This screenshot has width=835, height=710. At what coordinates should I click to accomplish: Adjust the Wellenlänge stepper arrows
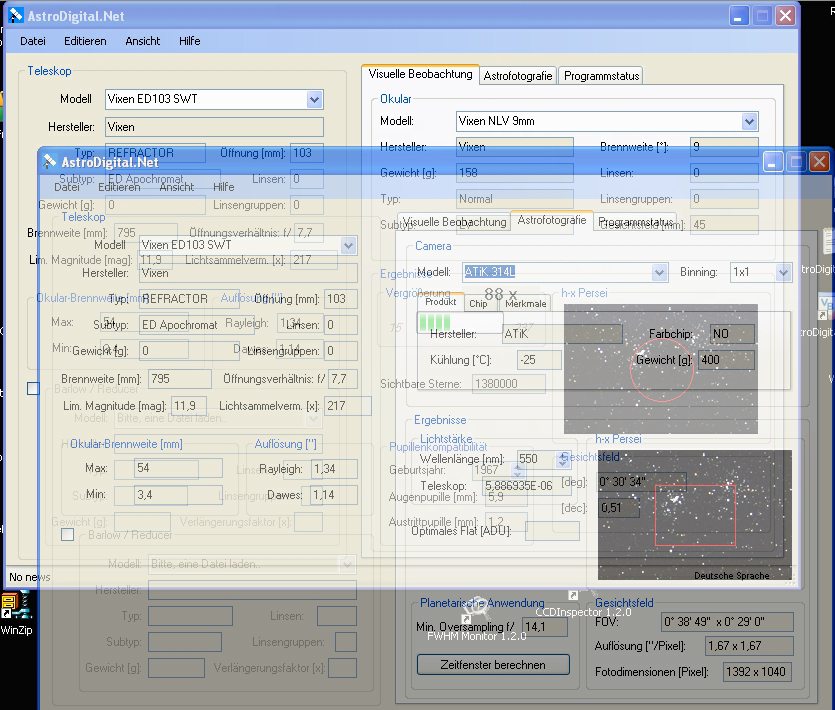[563, 459]
